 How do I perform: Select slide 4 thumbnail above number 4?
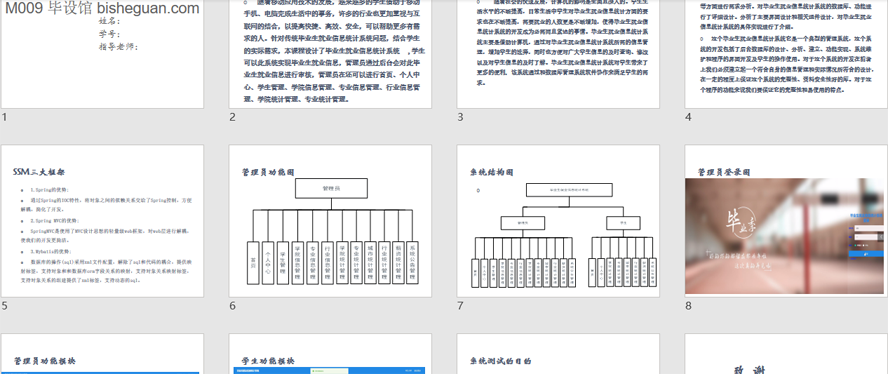point(786,54)
